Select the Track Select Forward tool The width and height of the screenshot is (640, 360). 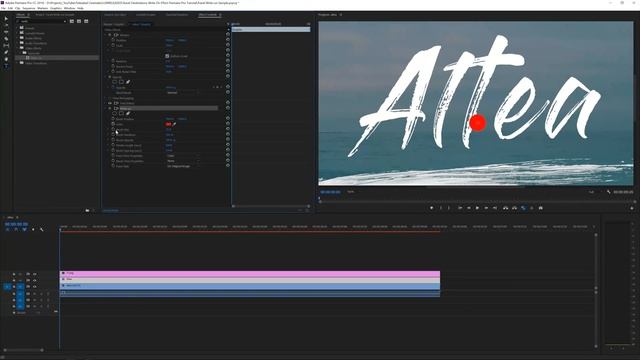click(x=6, y=25)
